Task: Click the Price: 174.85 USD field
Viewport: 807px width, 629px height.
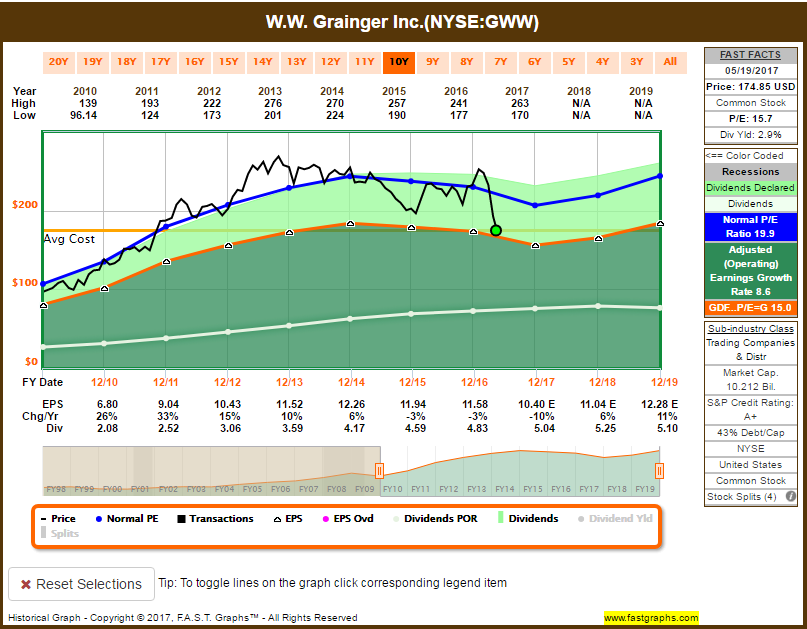Action: (750, 87)
